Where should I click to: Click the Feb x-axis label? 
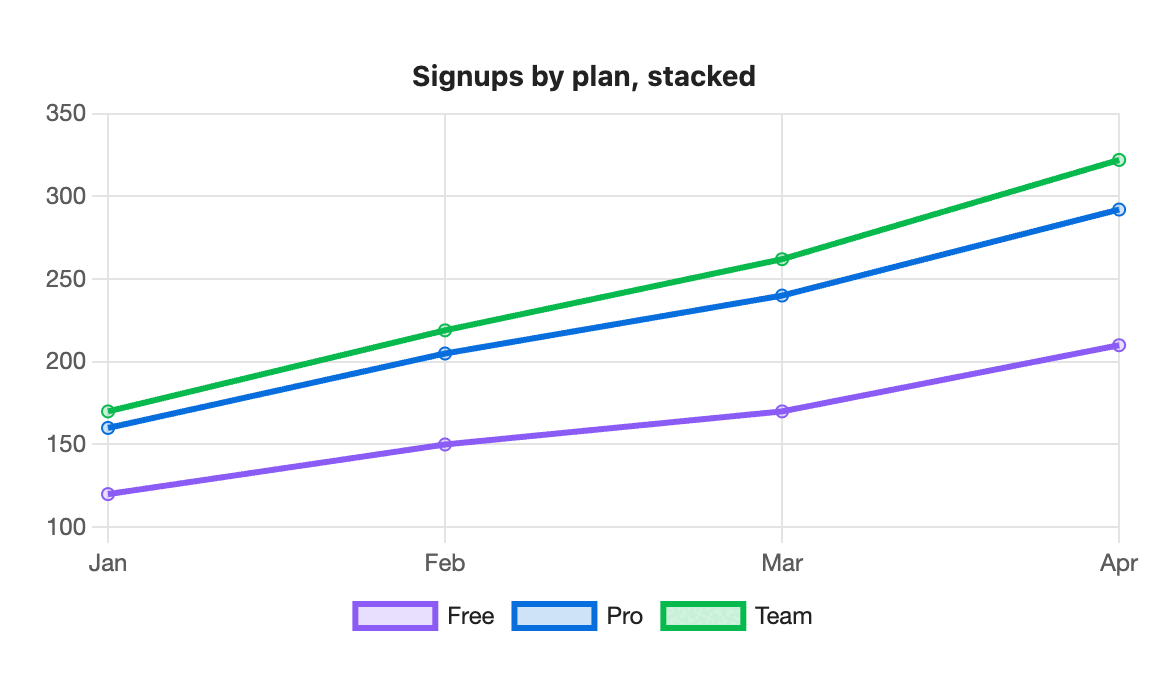pos(445,563)
